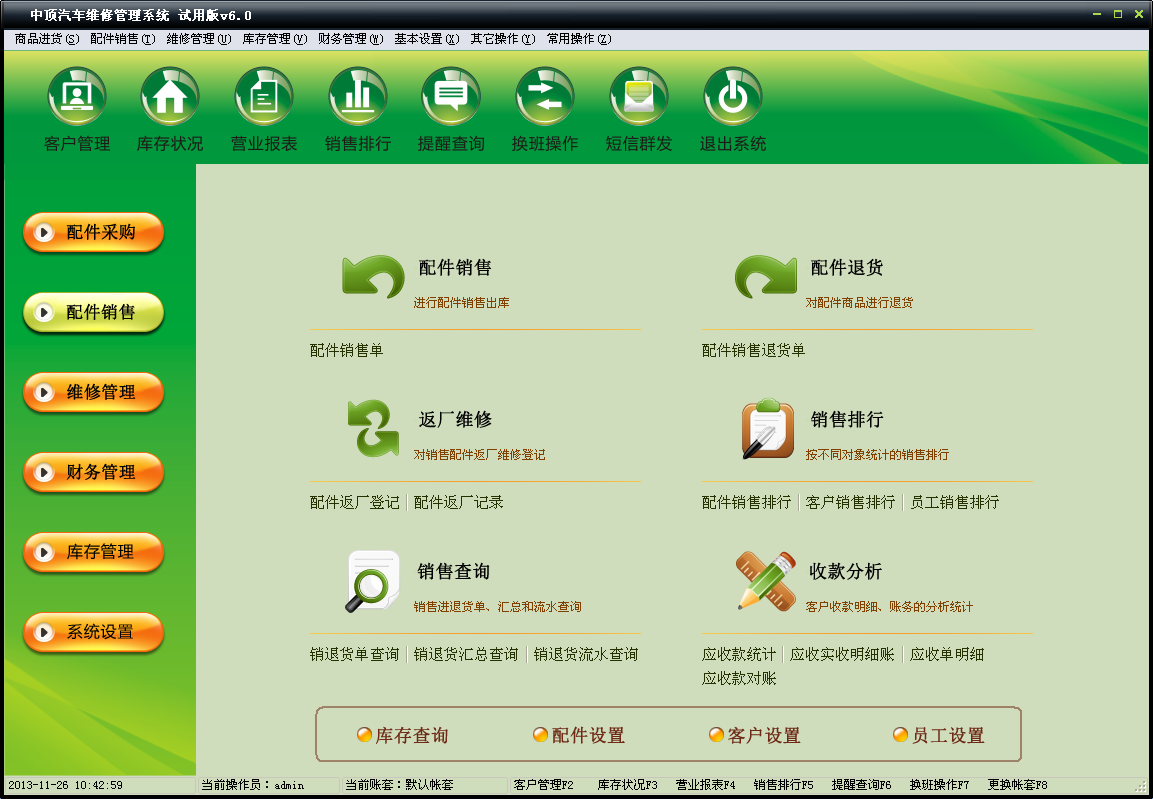Open the 其它操作(Y) menu

coord(503,39)
